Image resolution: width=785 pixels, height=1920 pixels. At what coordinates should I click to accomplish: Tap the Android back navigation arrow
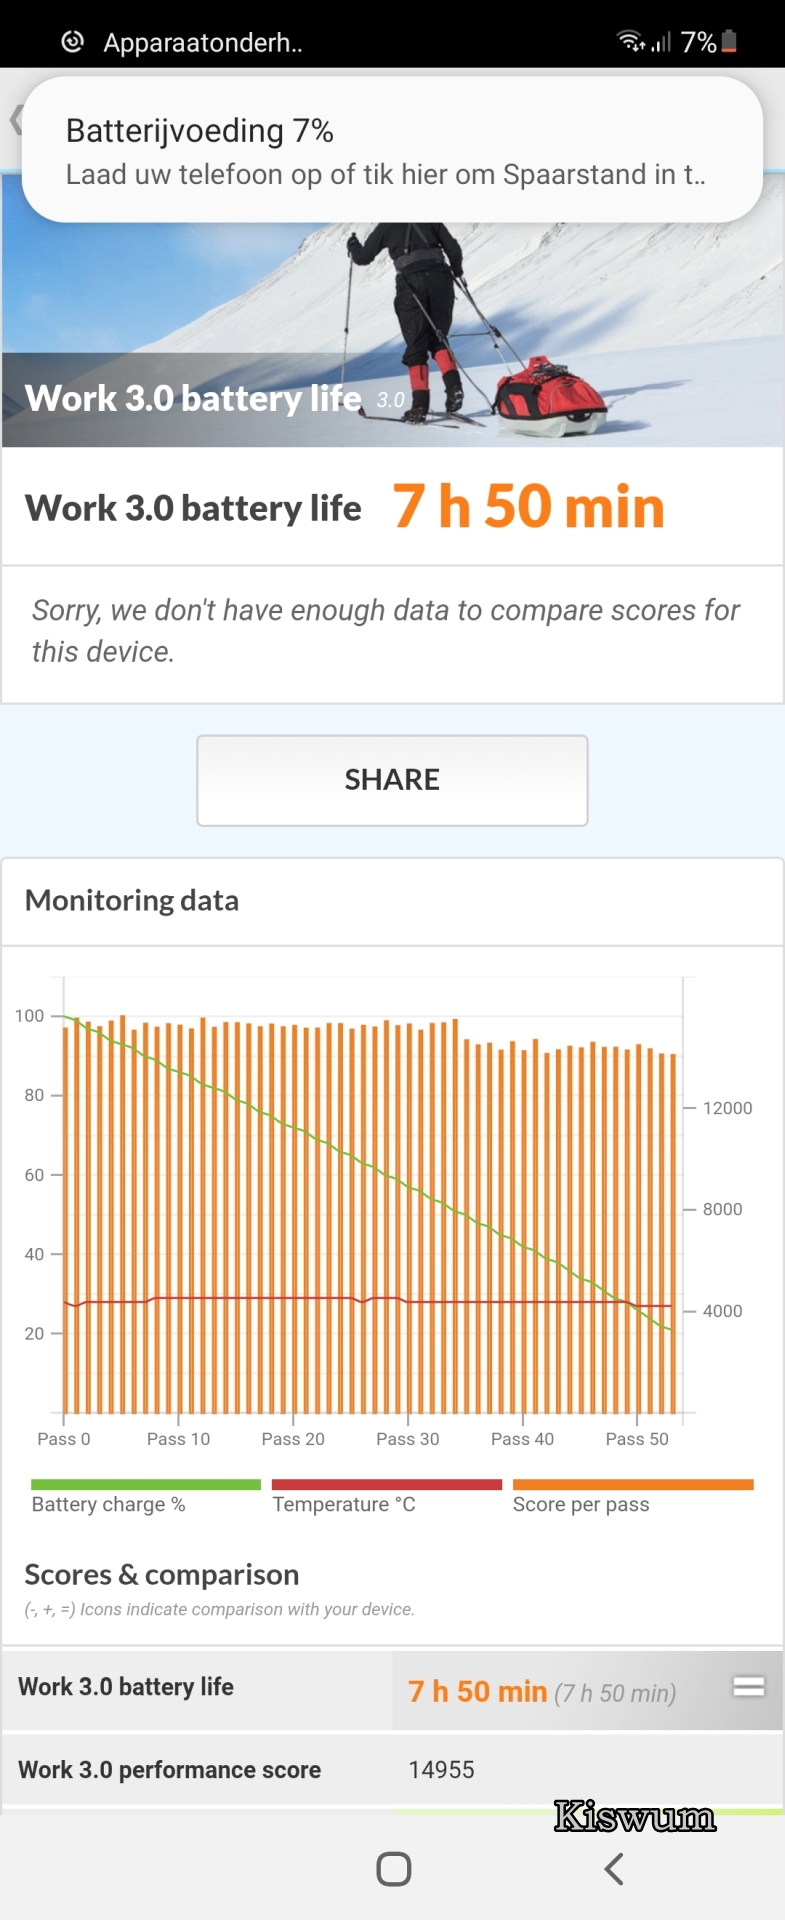click(x=614, y=1868)
